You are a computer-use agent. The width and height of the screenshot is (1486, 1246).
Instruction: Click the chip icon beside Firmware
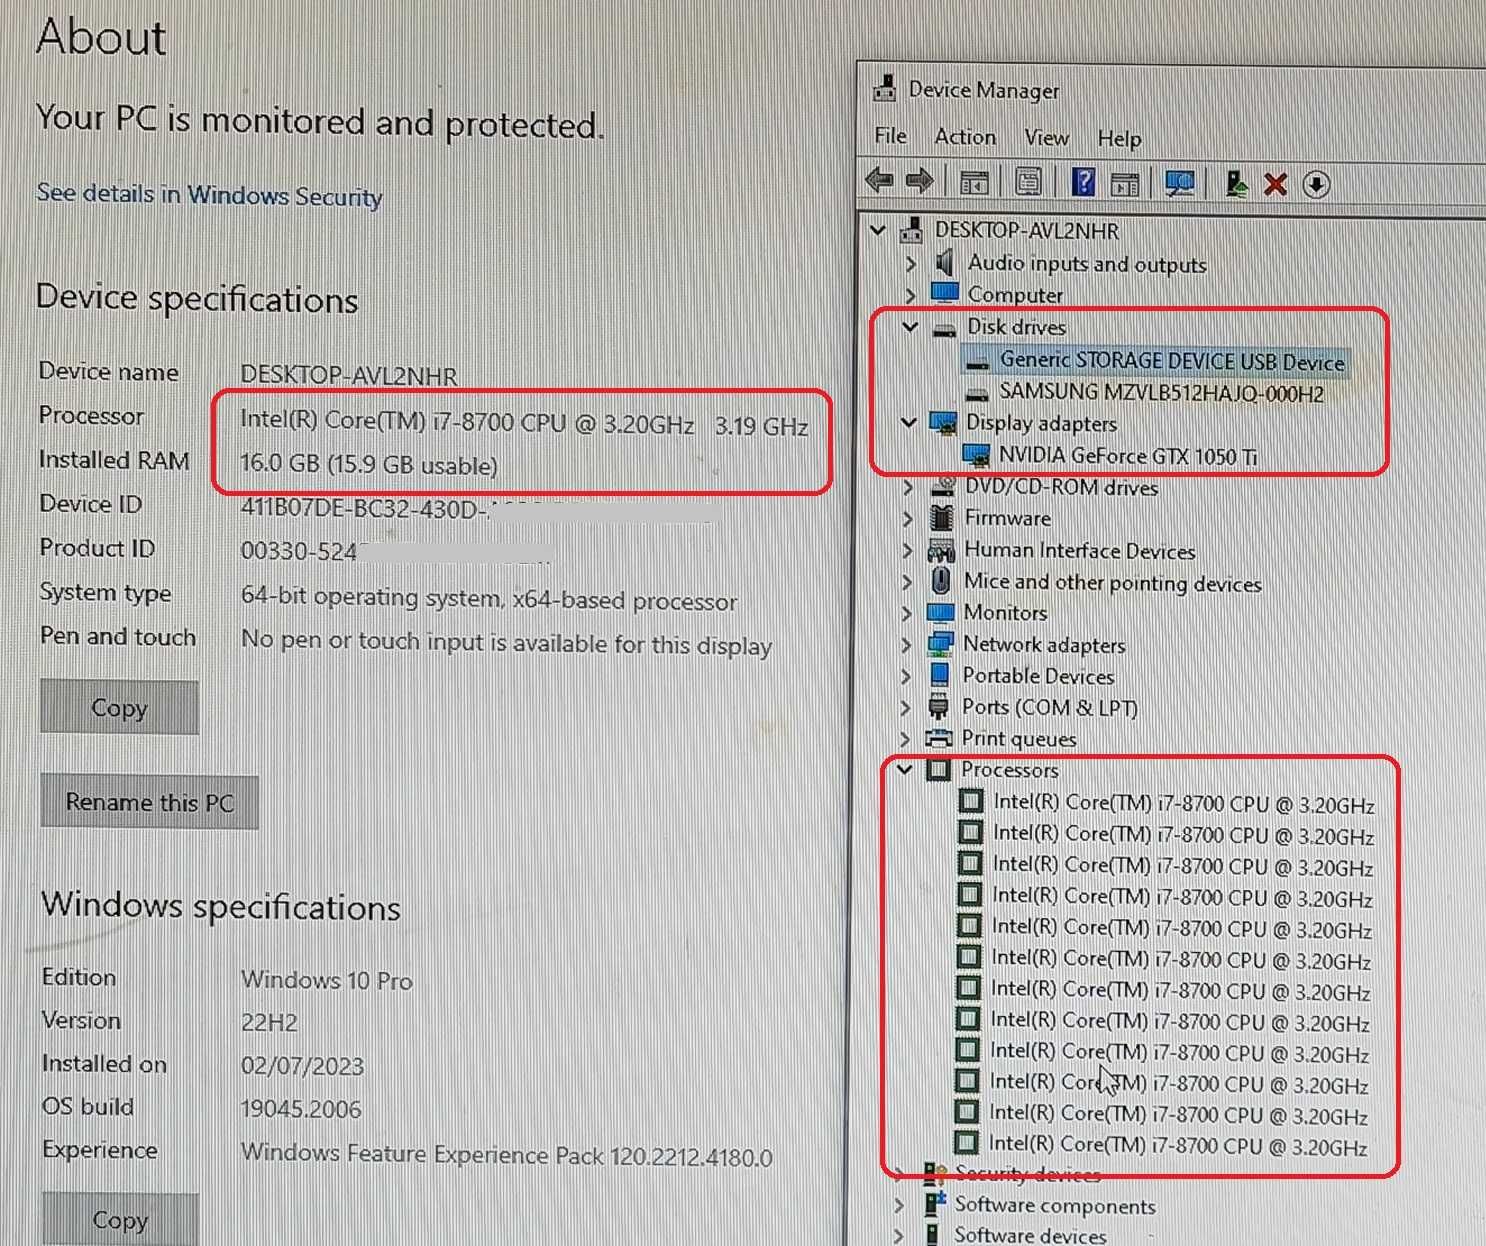[x=941, y=517]
